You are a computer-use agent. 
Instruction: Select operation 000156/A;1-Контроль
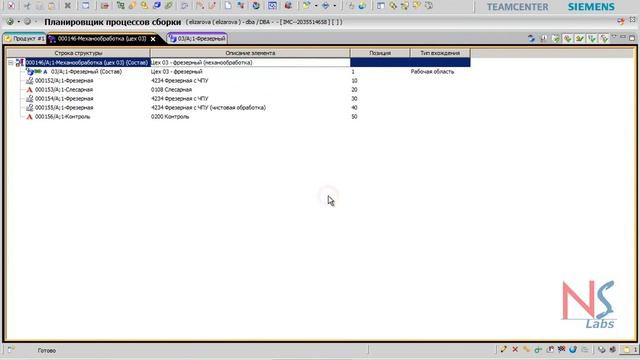coord(62,117)
